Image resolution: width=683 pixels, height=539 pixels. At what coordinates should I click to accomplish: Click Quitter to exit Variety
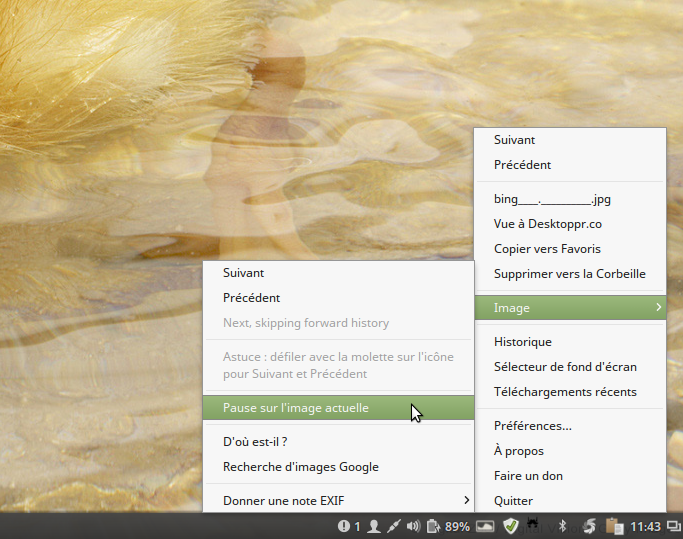[513, 500]
